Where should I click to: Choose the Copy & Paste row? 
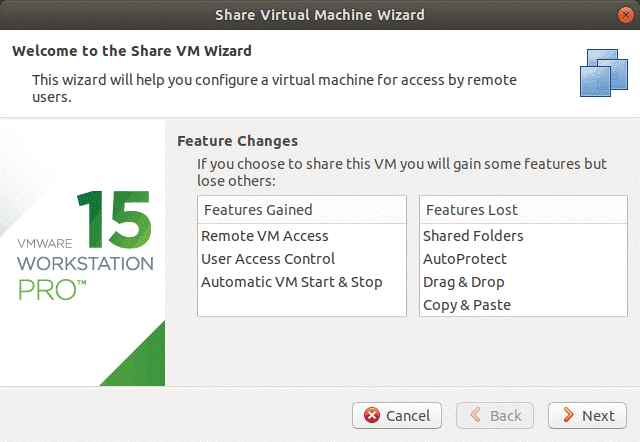[464, 305]
